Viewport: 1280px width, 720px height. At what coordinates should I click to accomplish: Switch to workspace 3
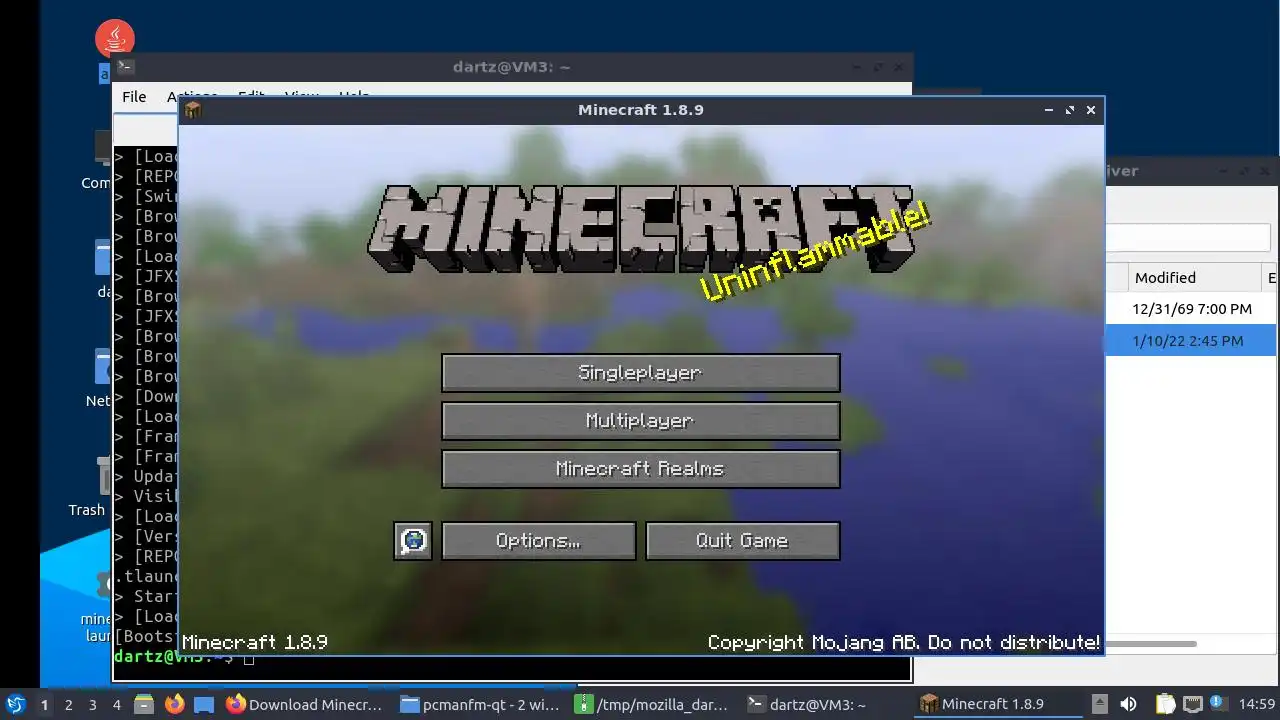(92, 705)
